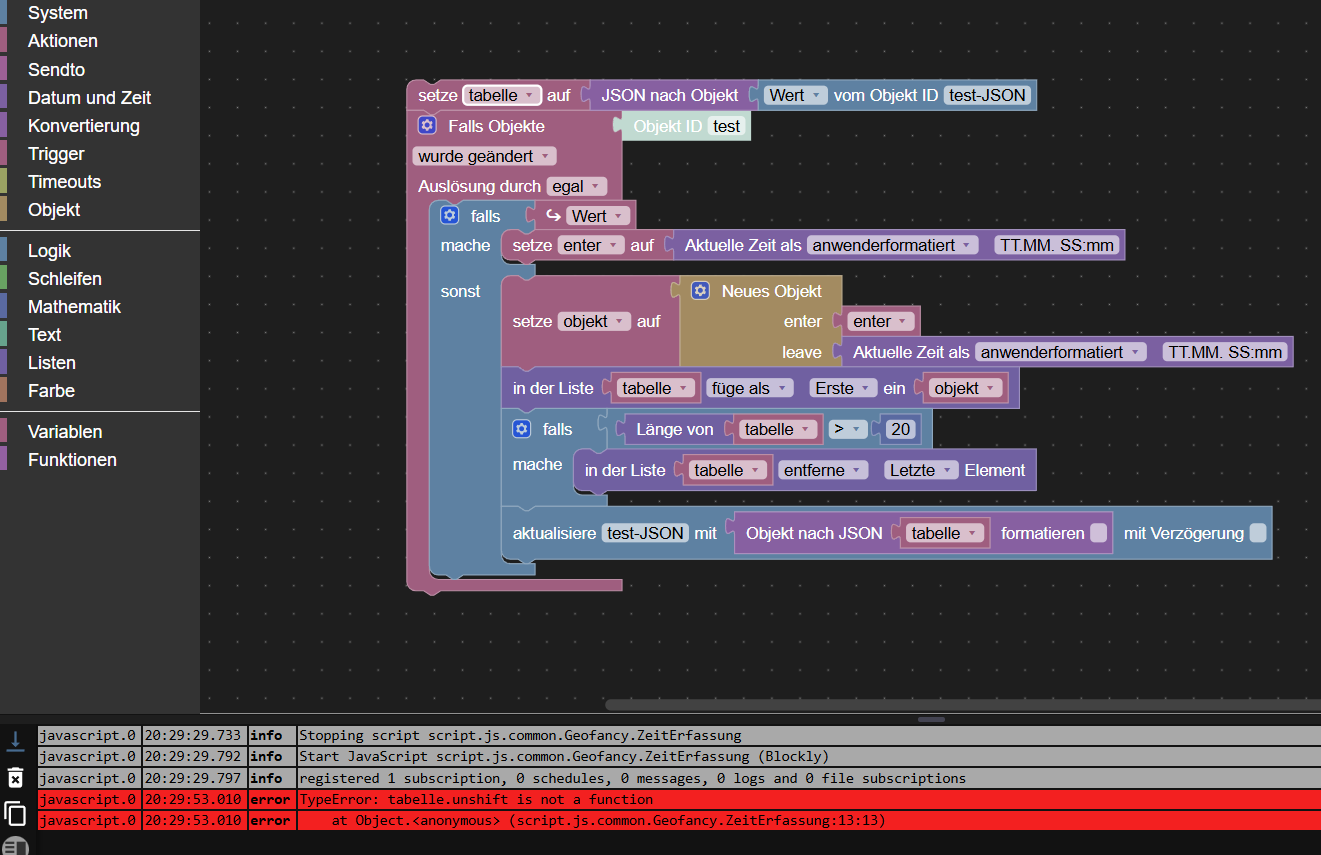Click the 'test-JSON' object ID field in aktualisiere block
The image size is (1321, 855).
[x=645, y=533]
